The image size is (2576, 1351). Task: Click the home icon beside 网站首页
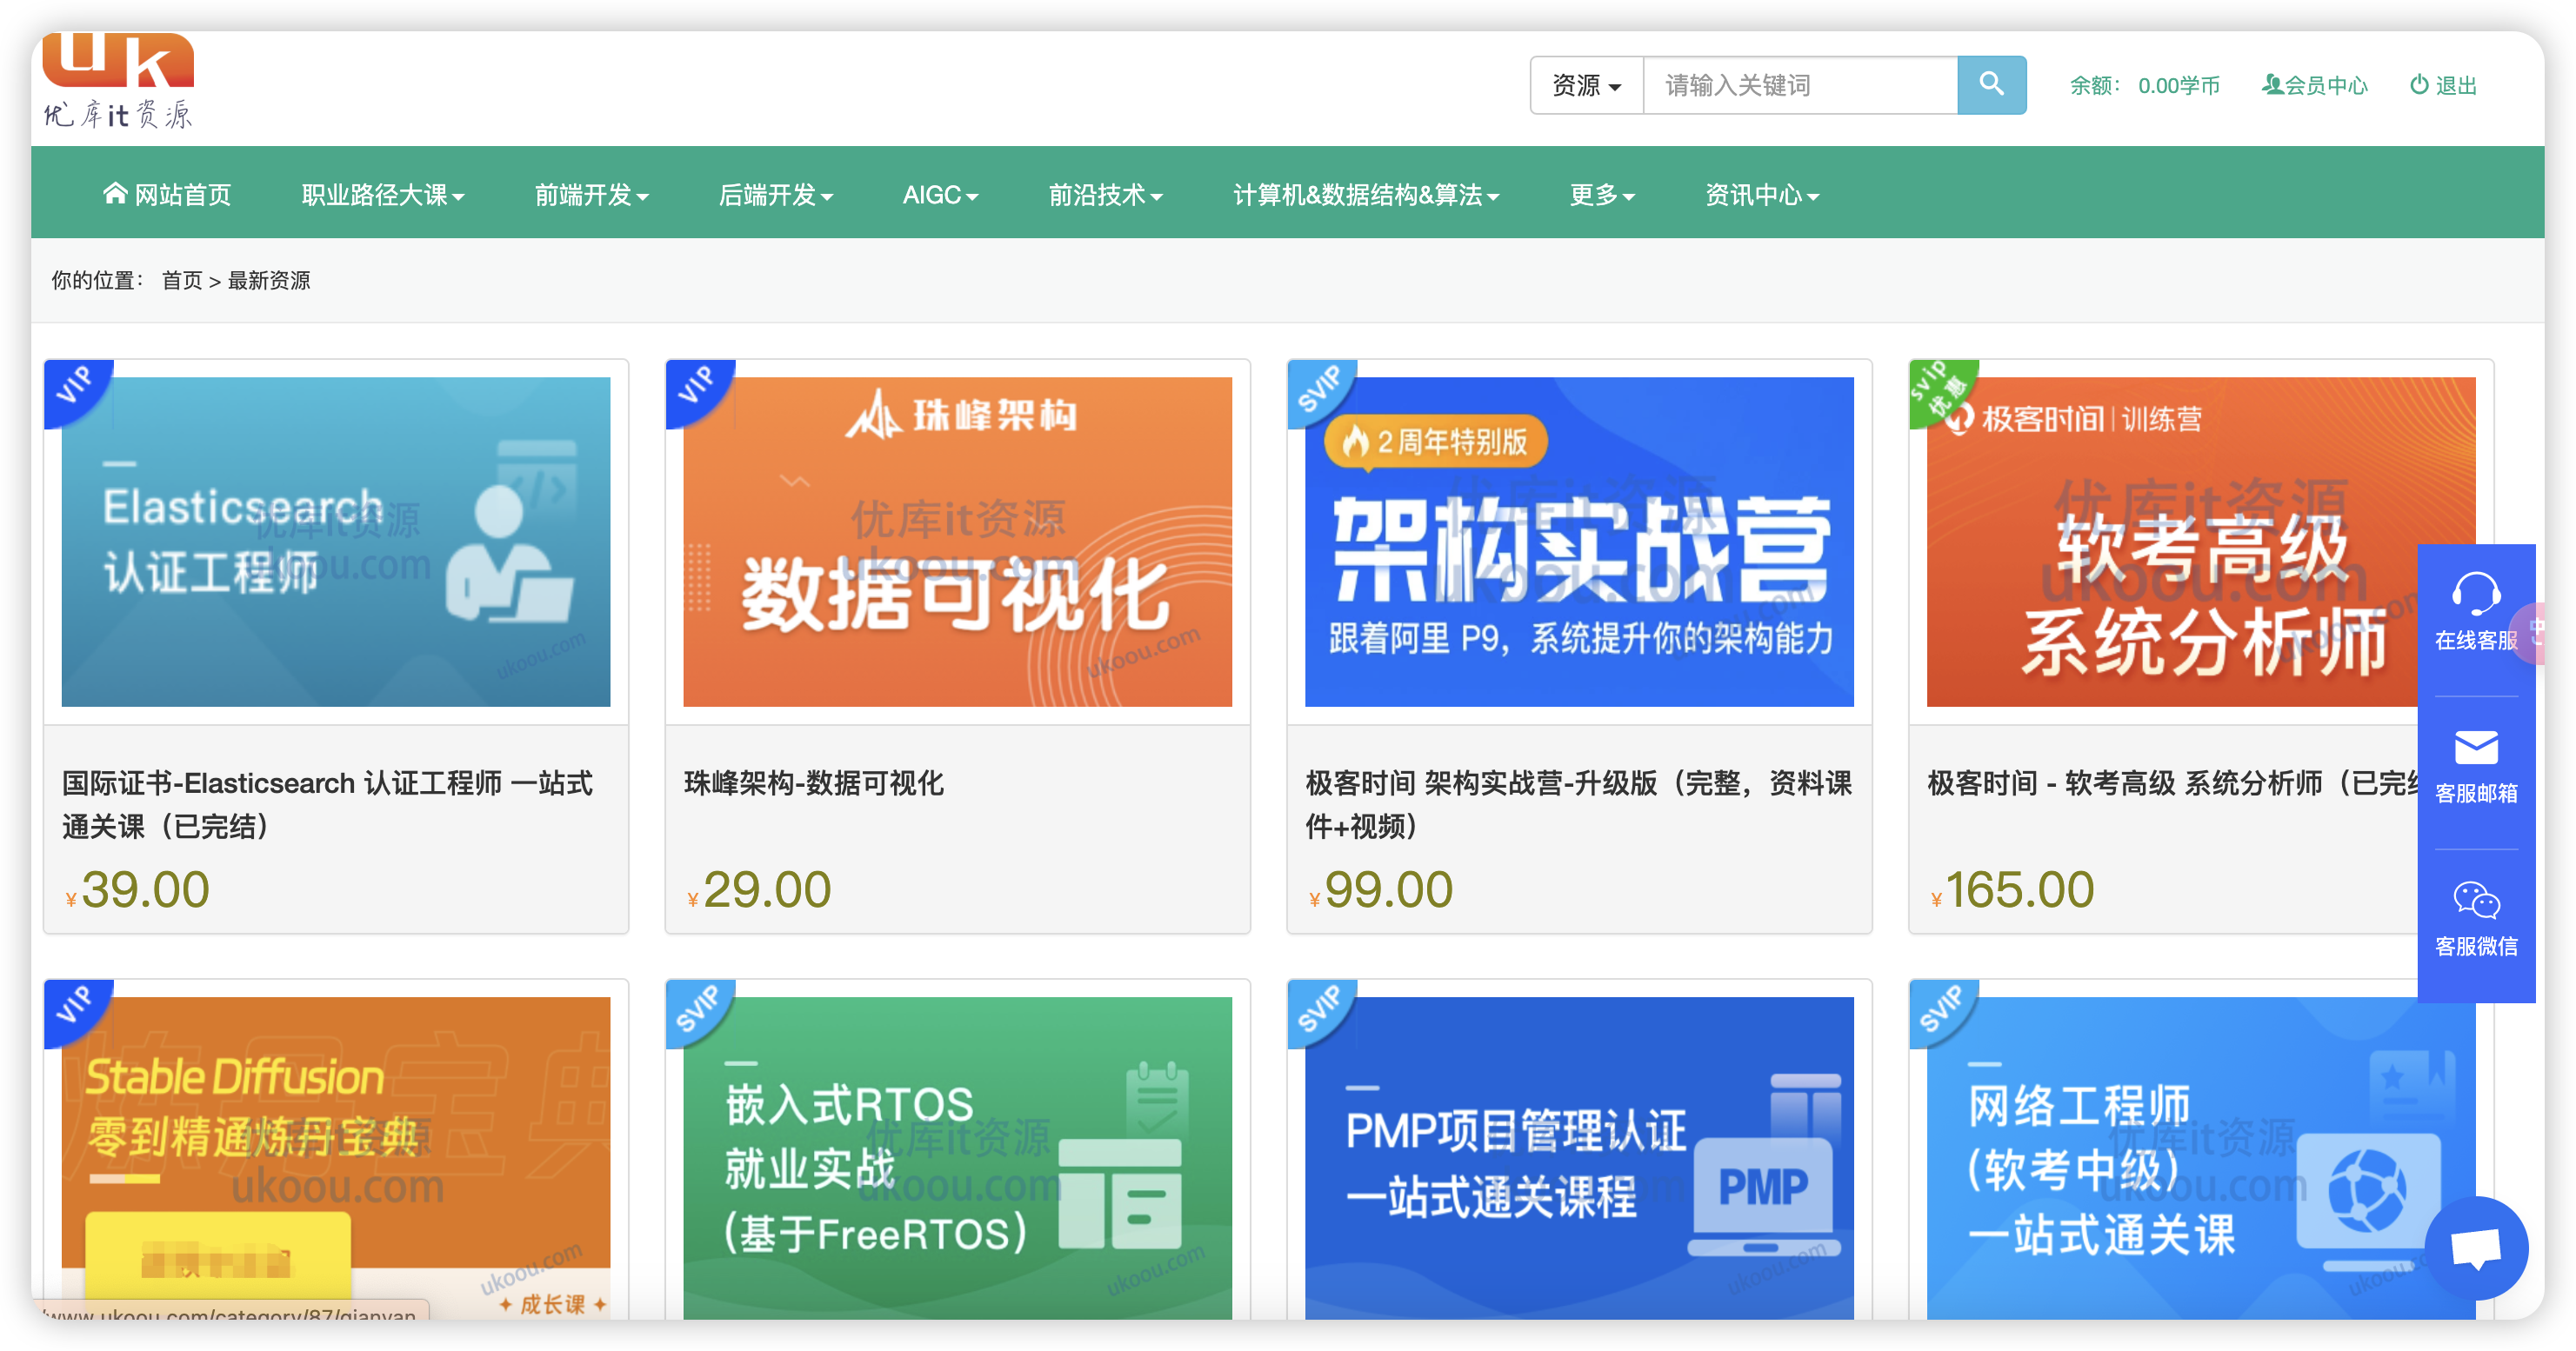pyautogui.click(x=115, y=193)
